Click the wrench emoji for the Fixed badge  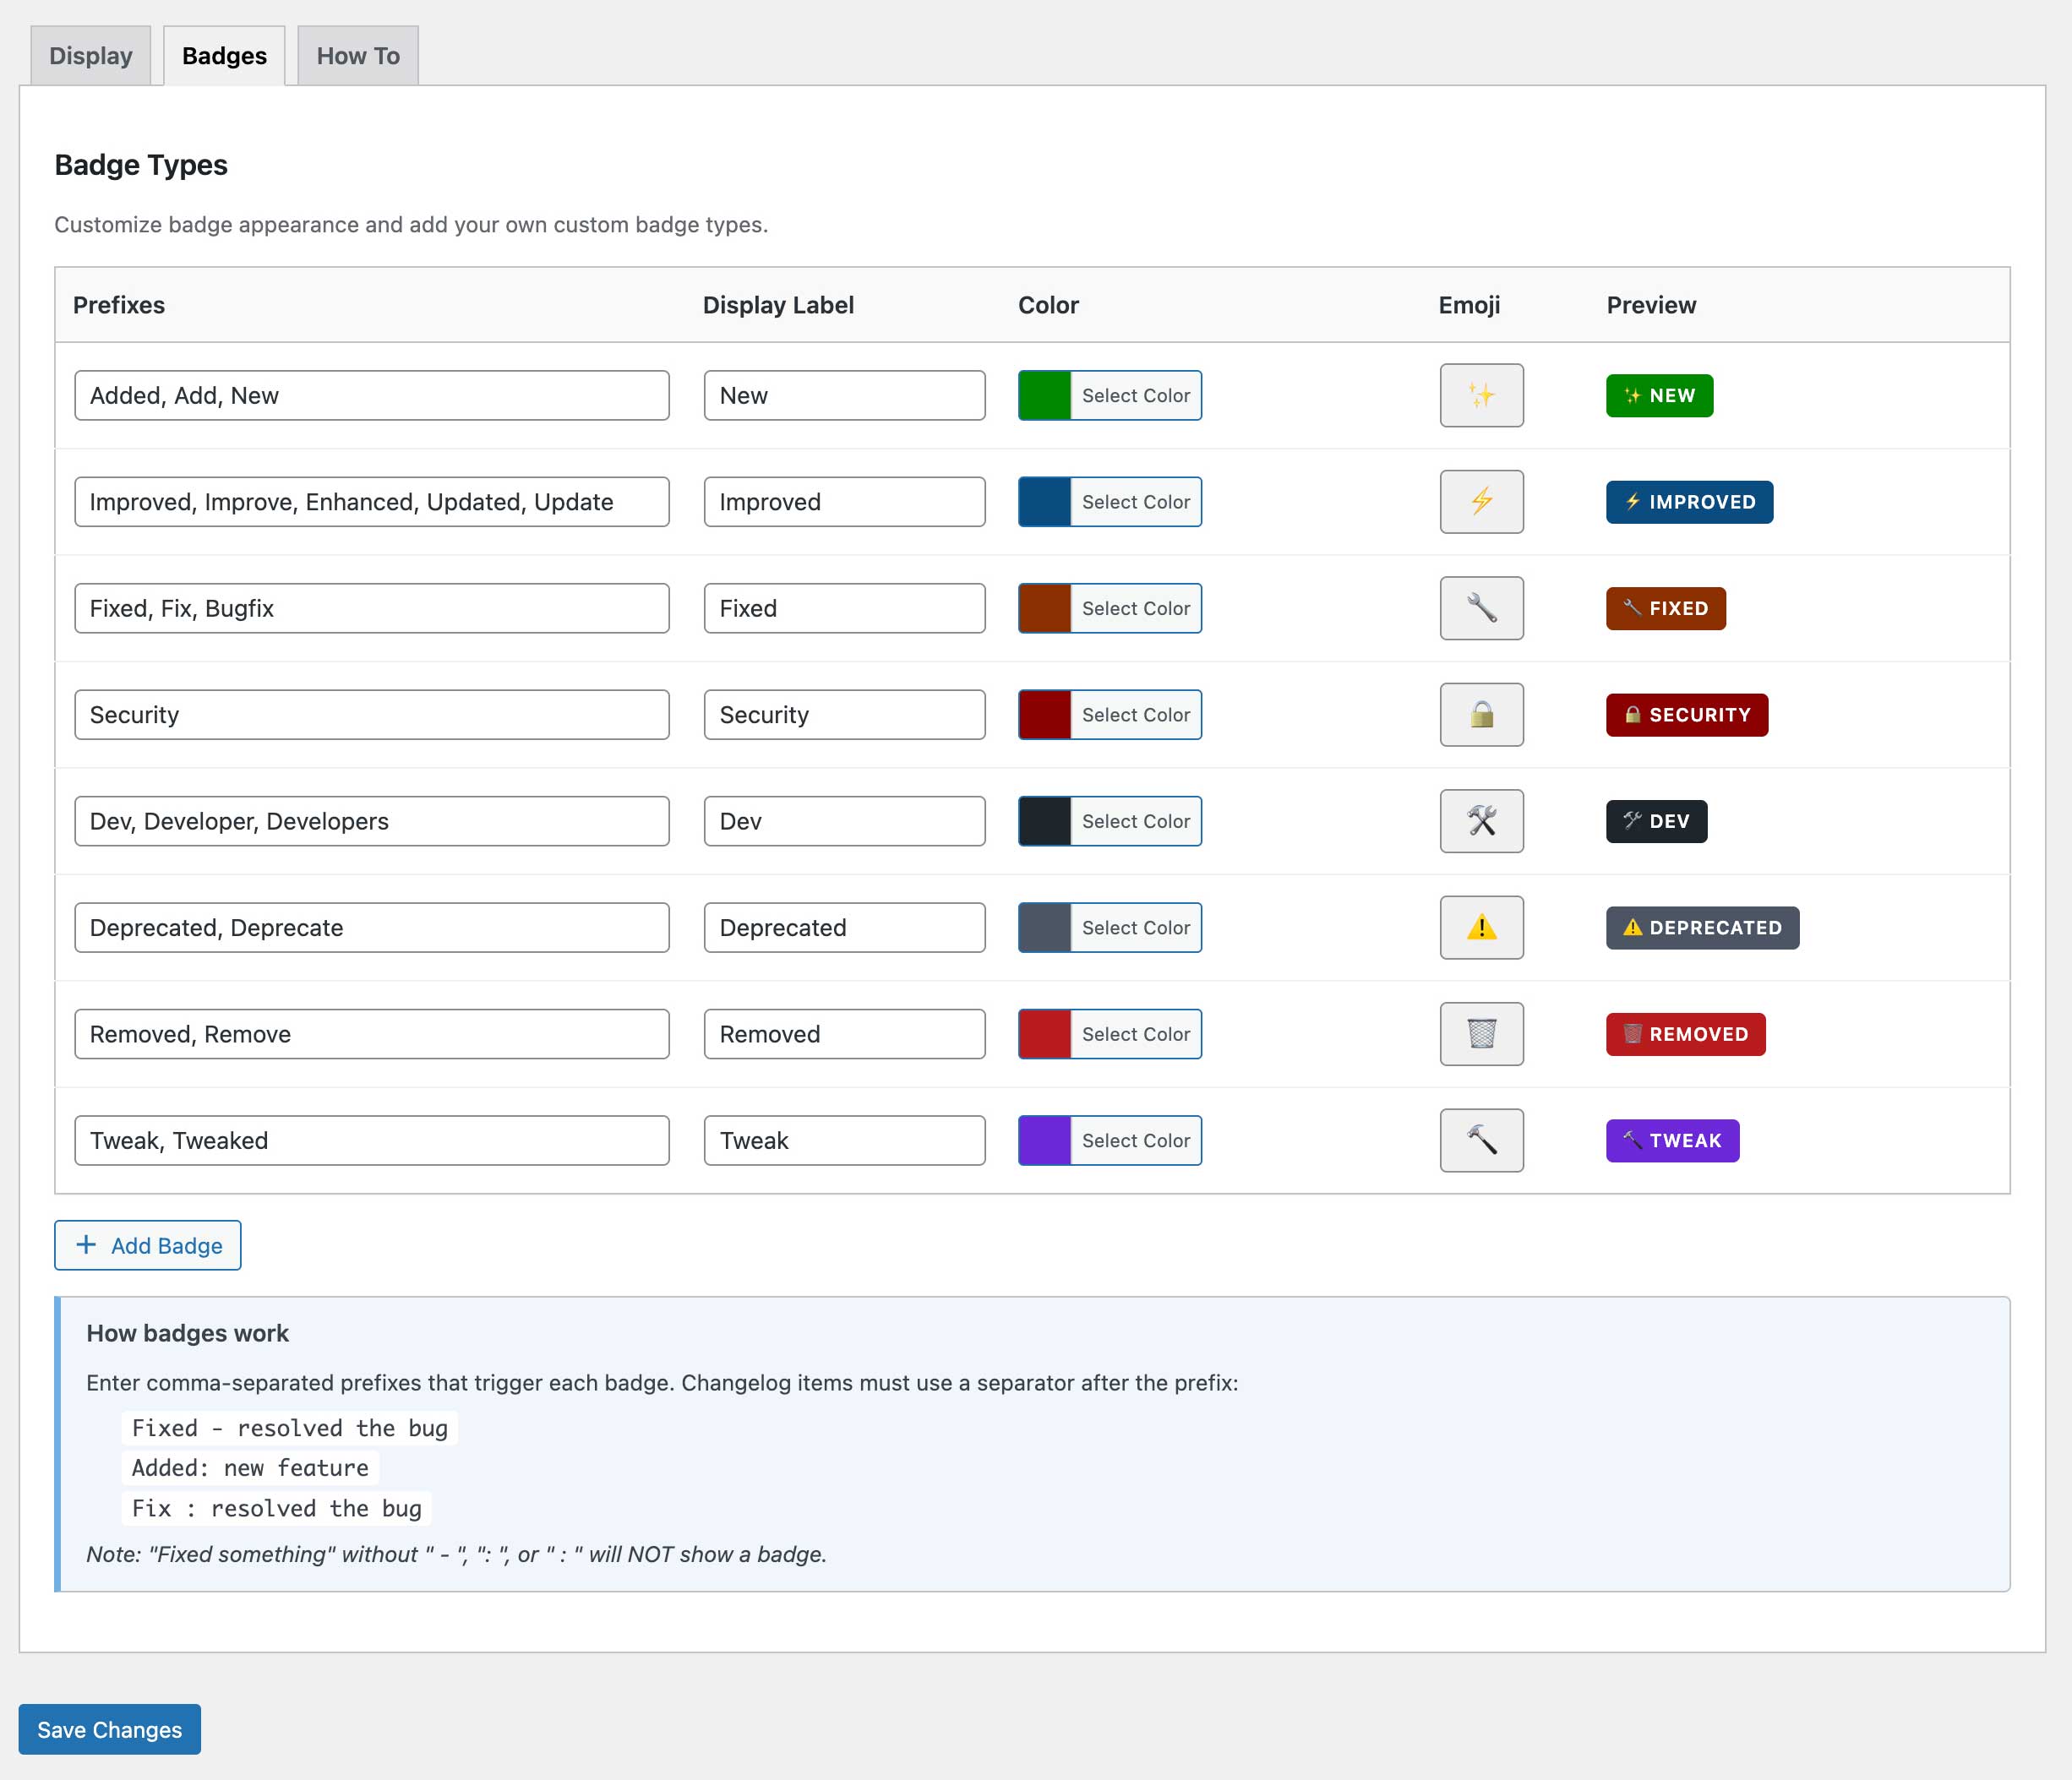[1481, 608]
